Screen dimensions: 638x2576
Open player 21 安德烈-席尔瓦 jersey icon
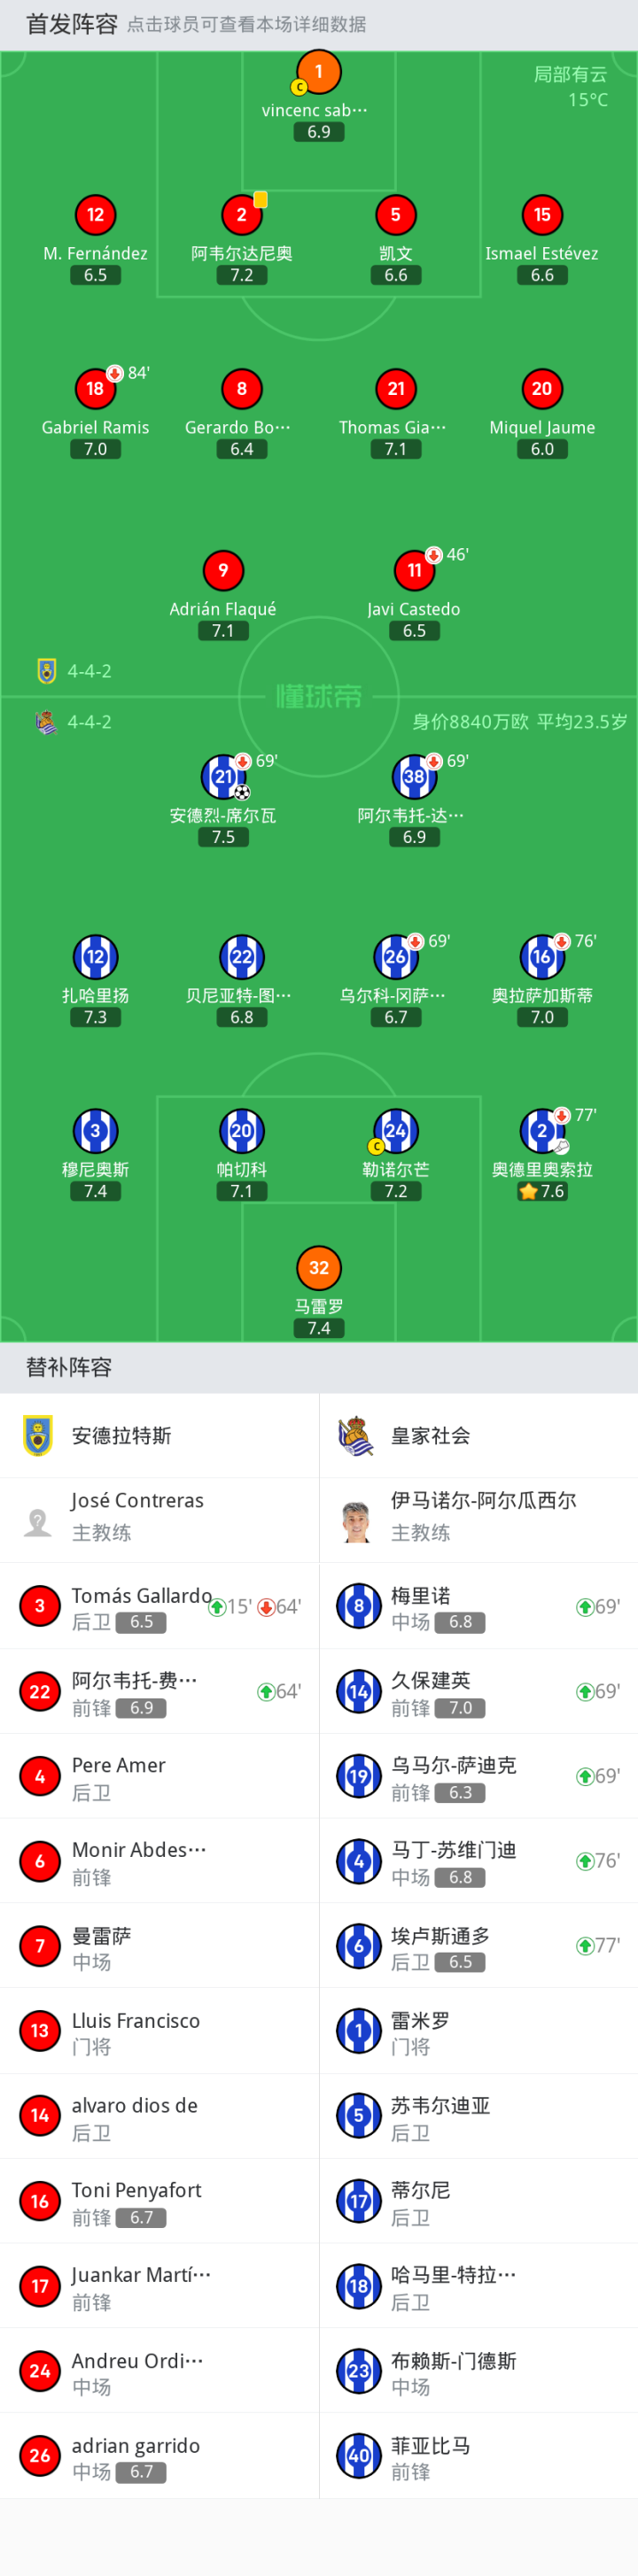tap(223, 777)
